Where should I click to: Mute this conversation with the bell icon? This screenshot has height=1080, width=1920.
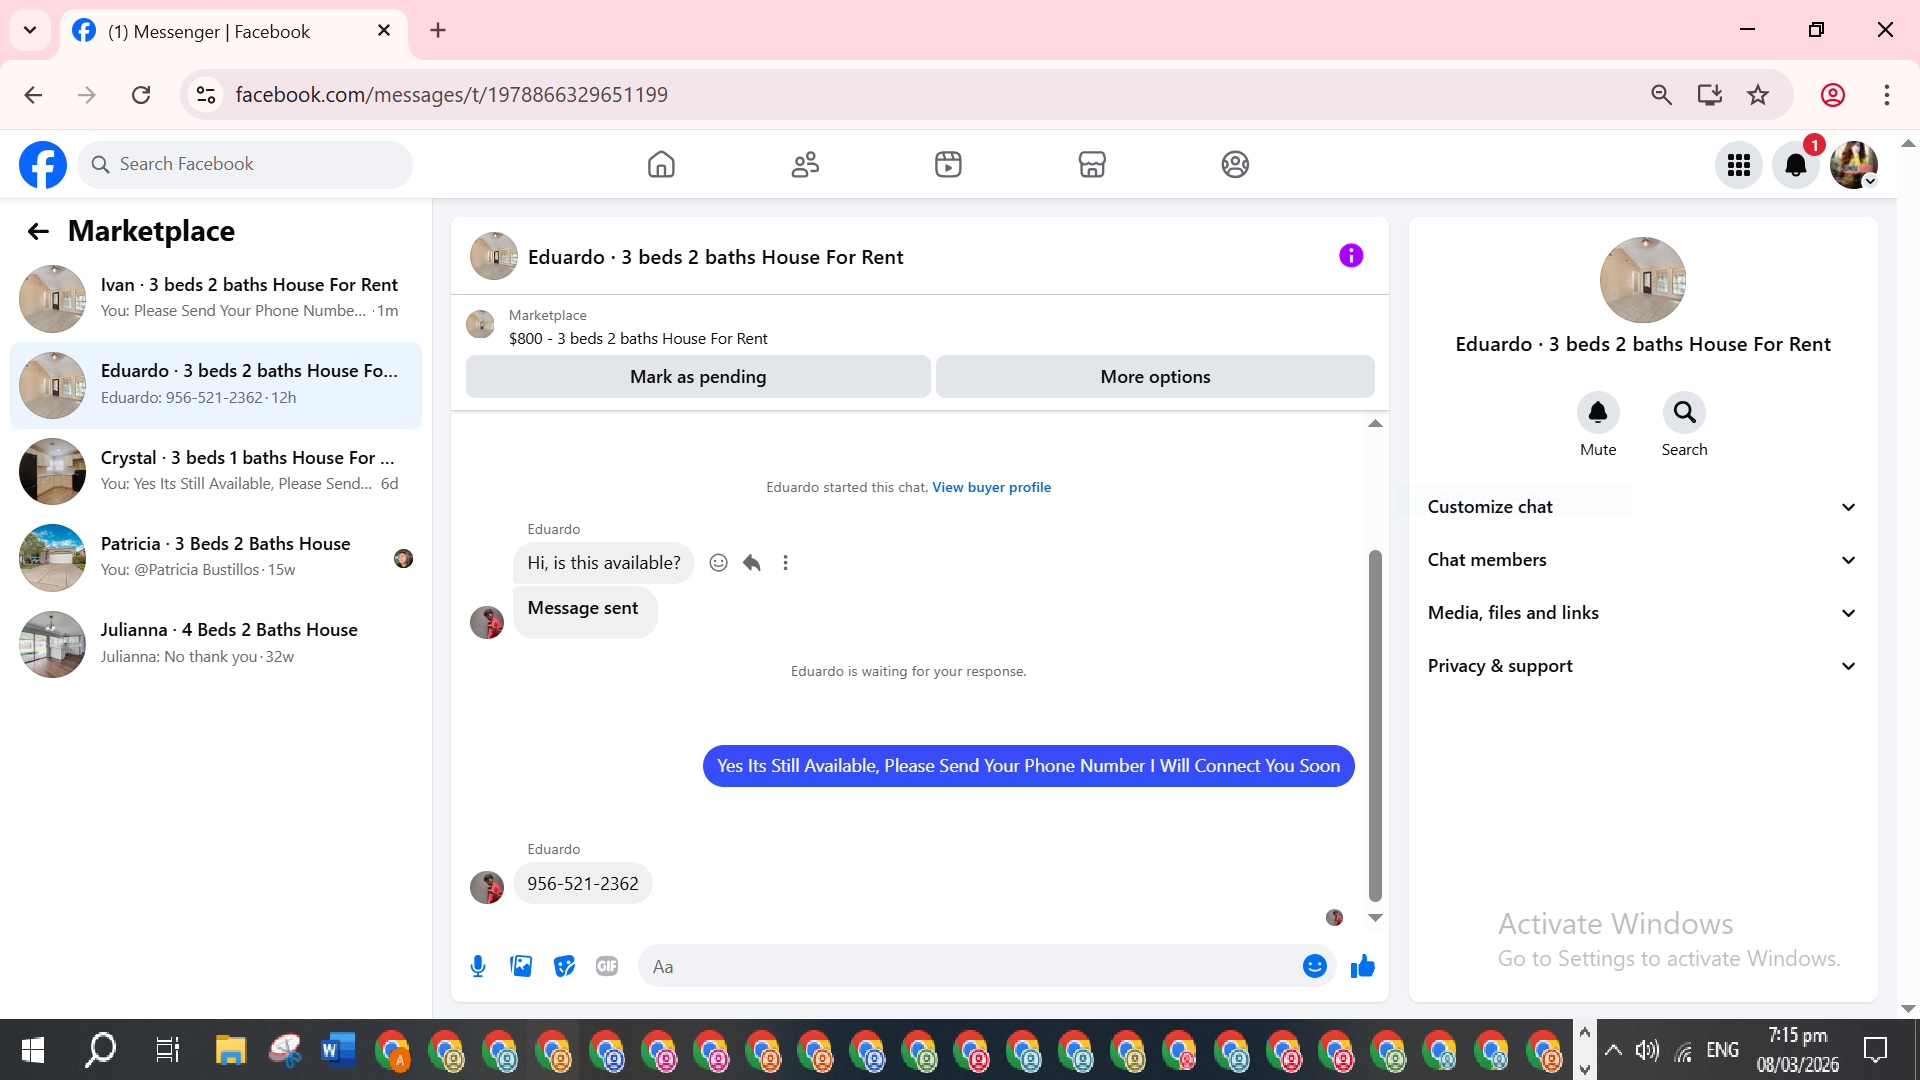(1597, 413)
